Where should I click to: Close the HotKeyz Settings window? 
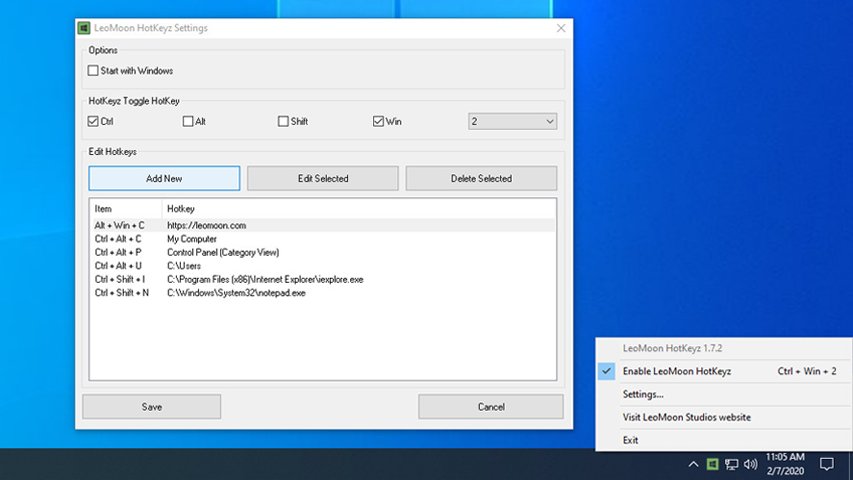pos(561,28)
